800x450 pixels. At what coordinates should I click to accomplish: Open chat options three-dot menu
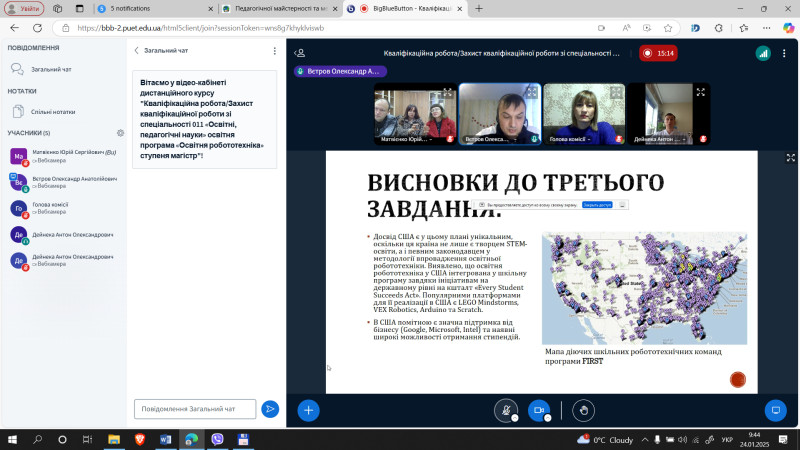[x=275, y=50]
